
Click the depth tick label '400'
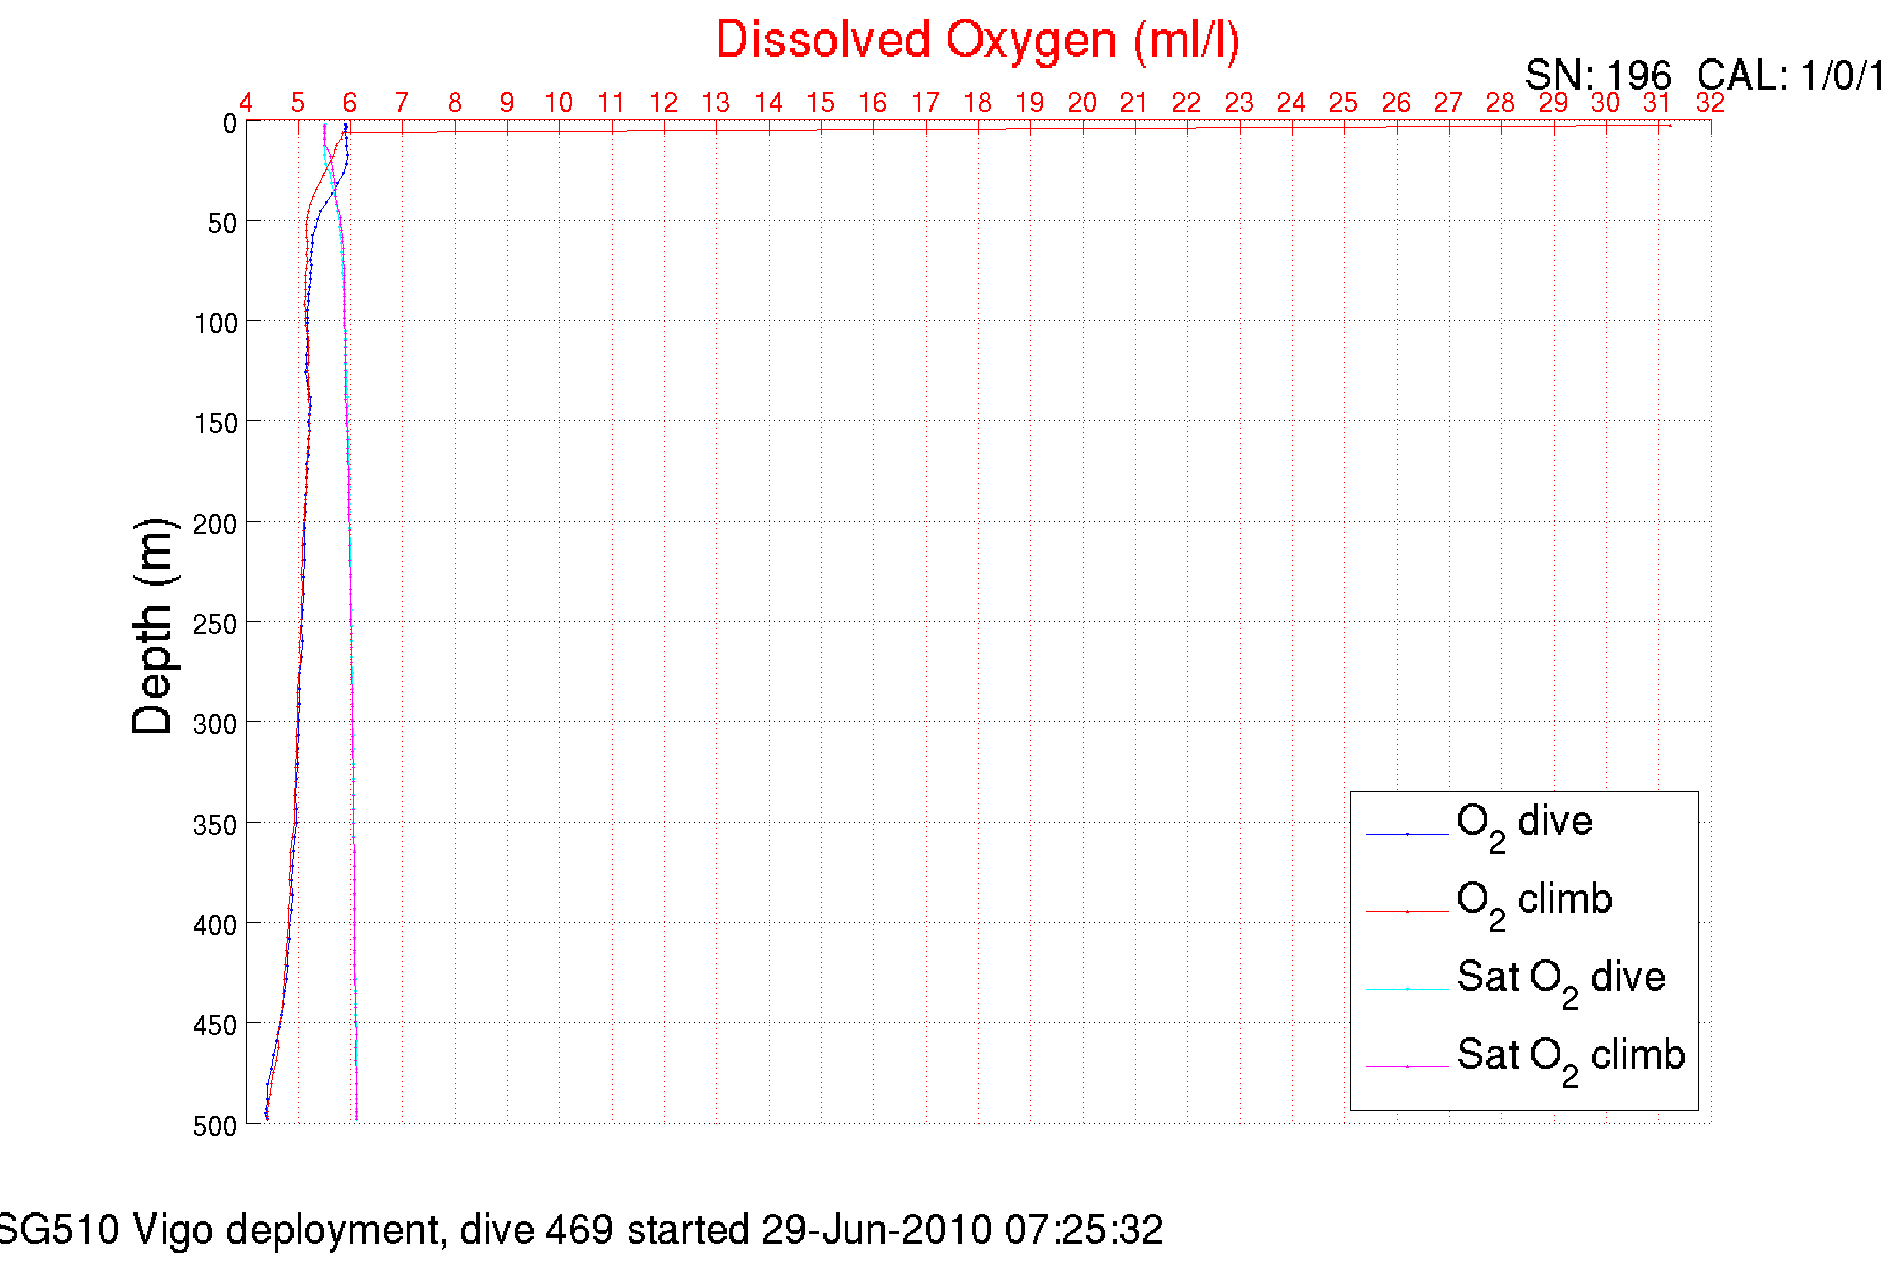tap(216, 926)
